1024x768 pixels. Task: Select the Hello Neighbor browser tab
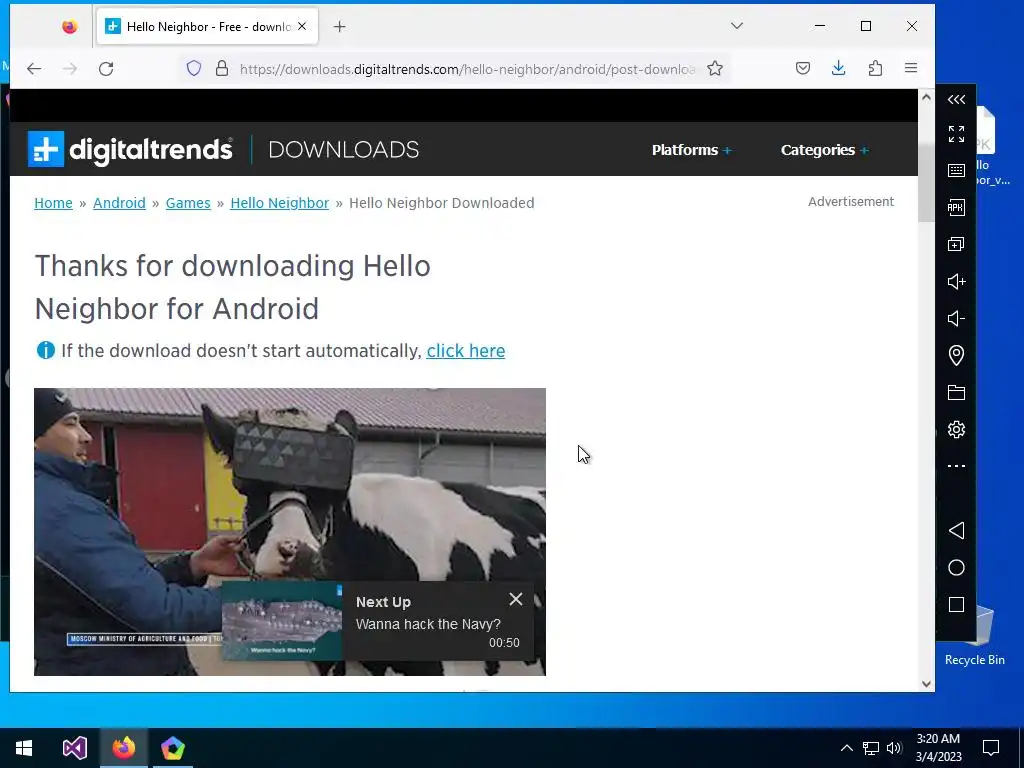pyautogui.click(x=208, y=27)
